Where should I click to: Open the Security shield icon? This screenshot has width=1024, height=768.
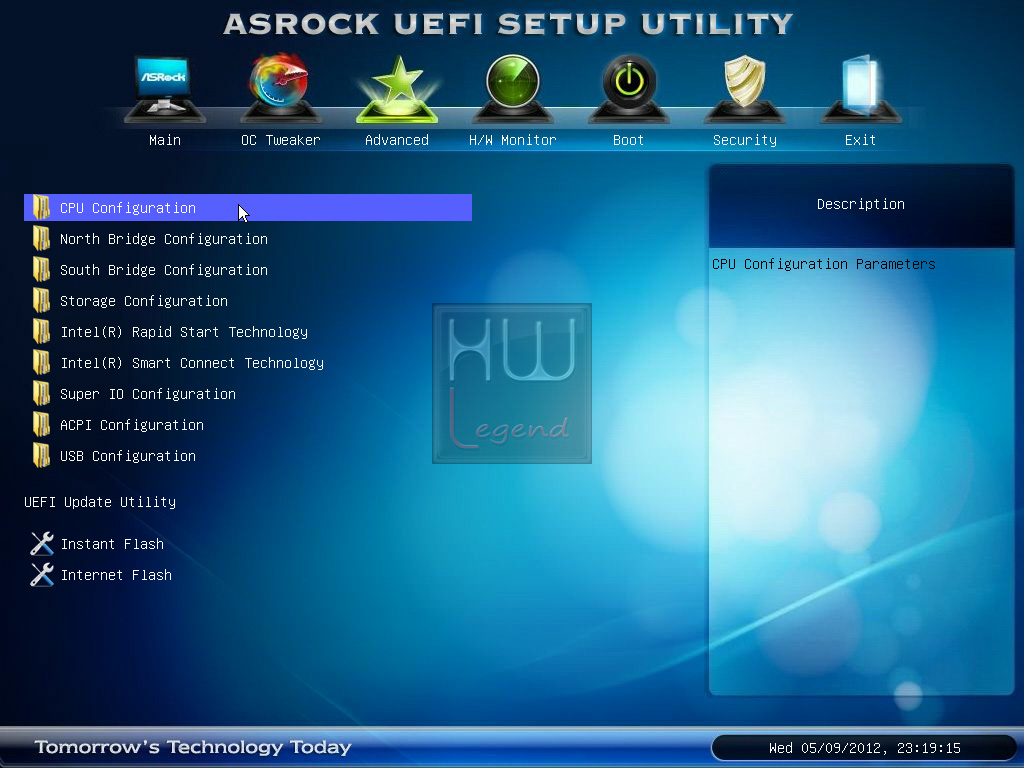744,89
